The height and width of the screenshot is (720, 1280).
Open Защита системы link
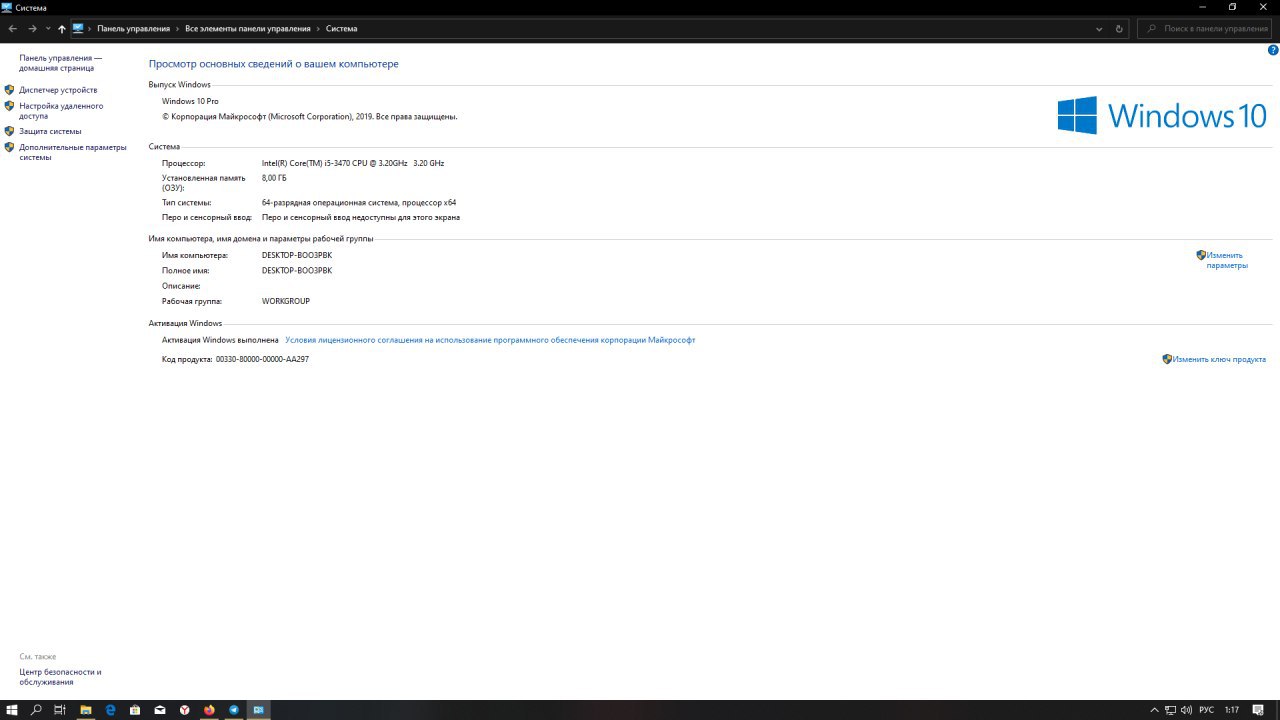click(x=50, y=131)
